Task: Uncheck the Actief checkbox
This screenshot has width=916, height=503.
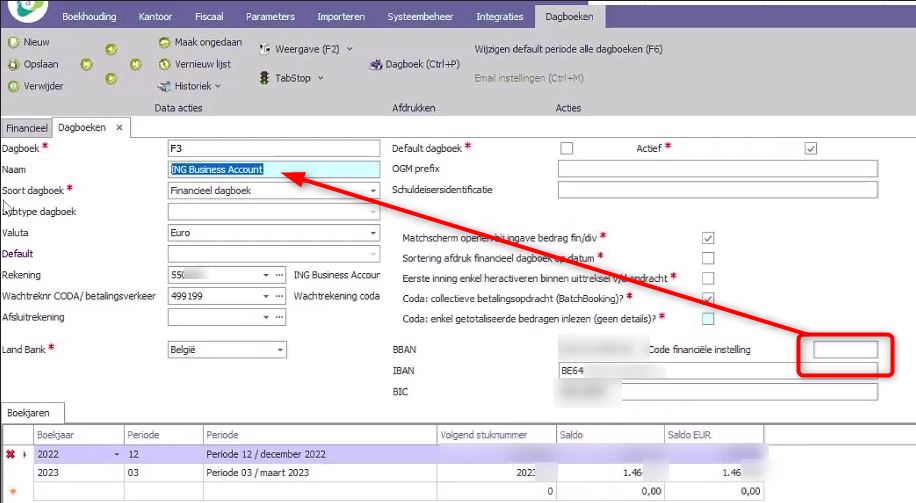Action: [811, 148]
